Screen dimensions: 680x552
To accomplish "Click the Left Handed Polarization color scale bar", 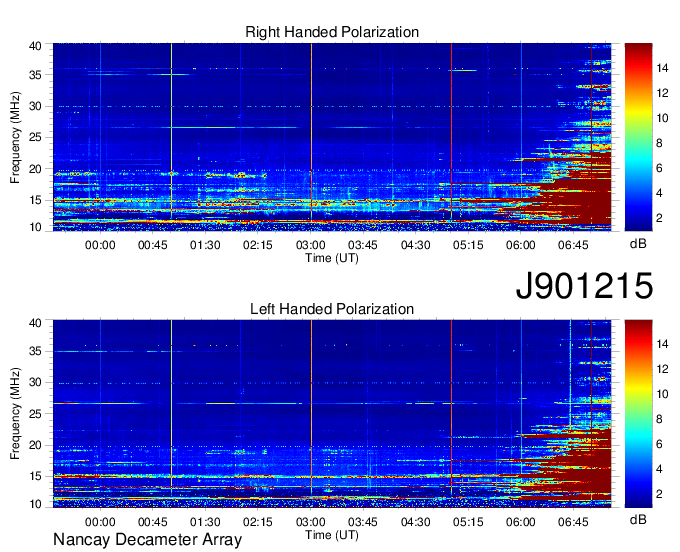I will tap(638, 414).
